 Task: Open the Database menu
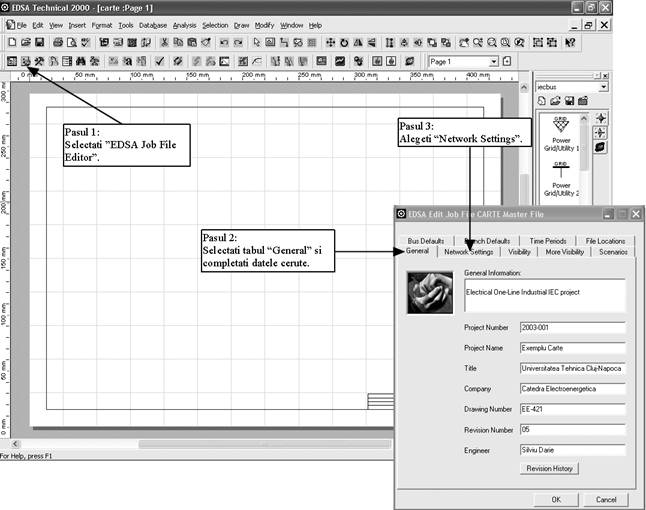coord(152,25)
